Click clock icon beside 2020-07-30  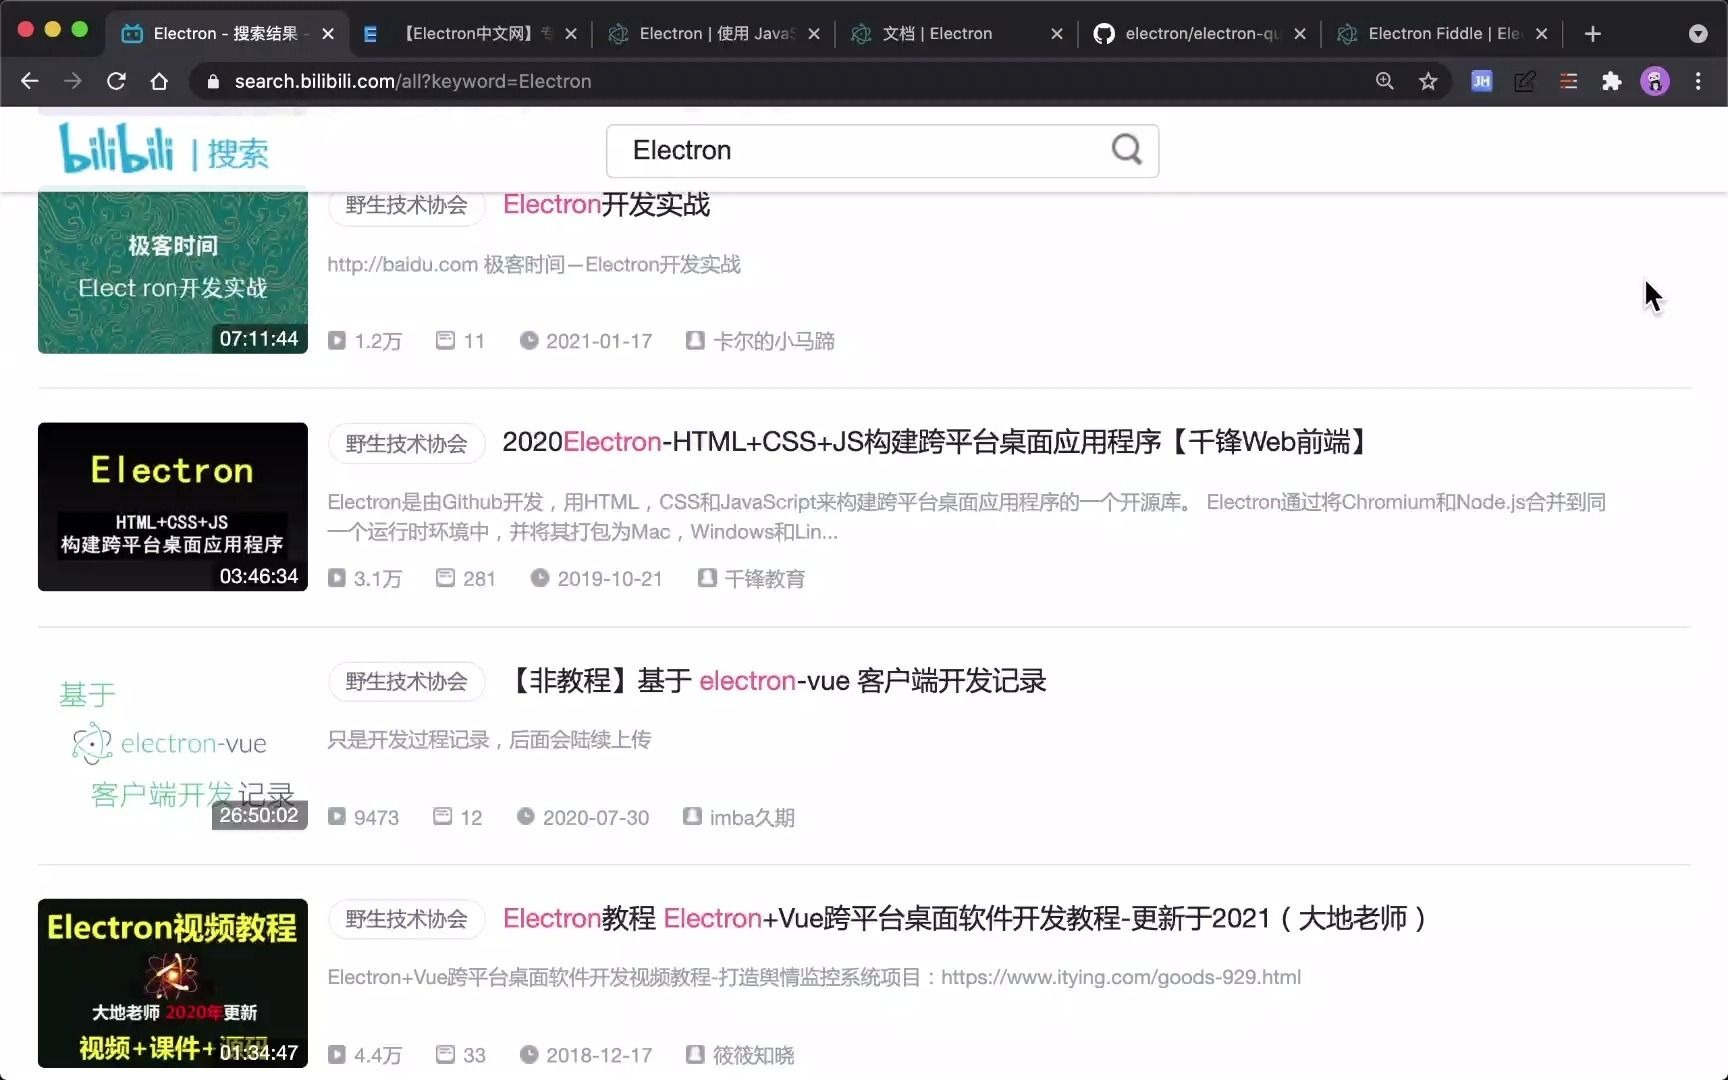(525, 816)
